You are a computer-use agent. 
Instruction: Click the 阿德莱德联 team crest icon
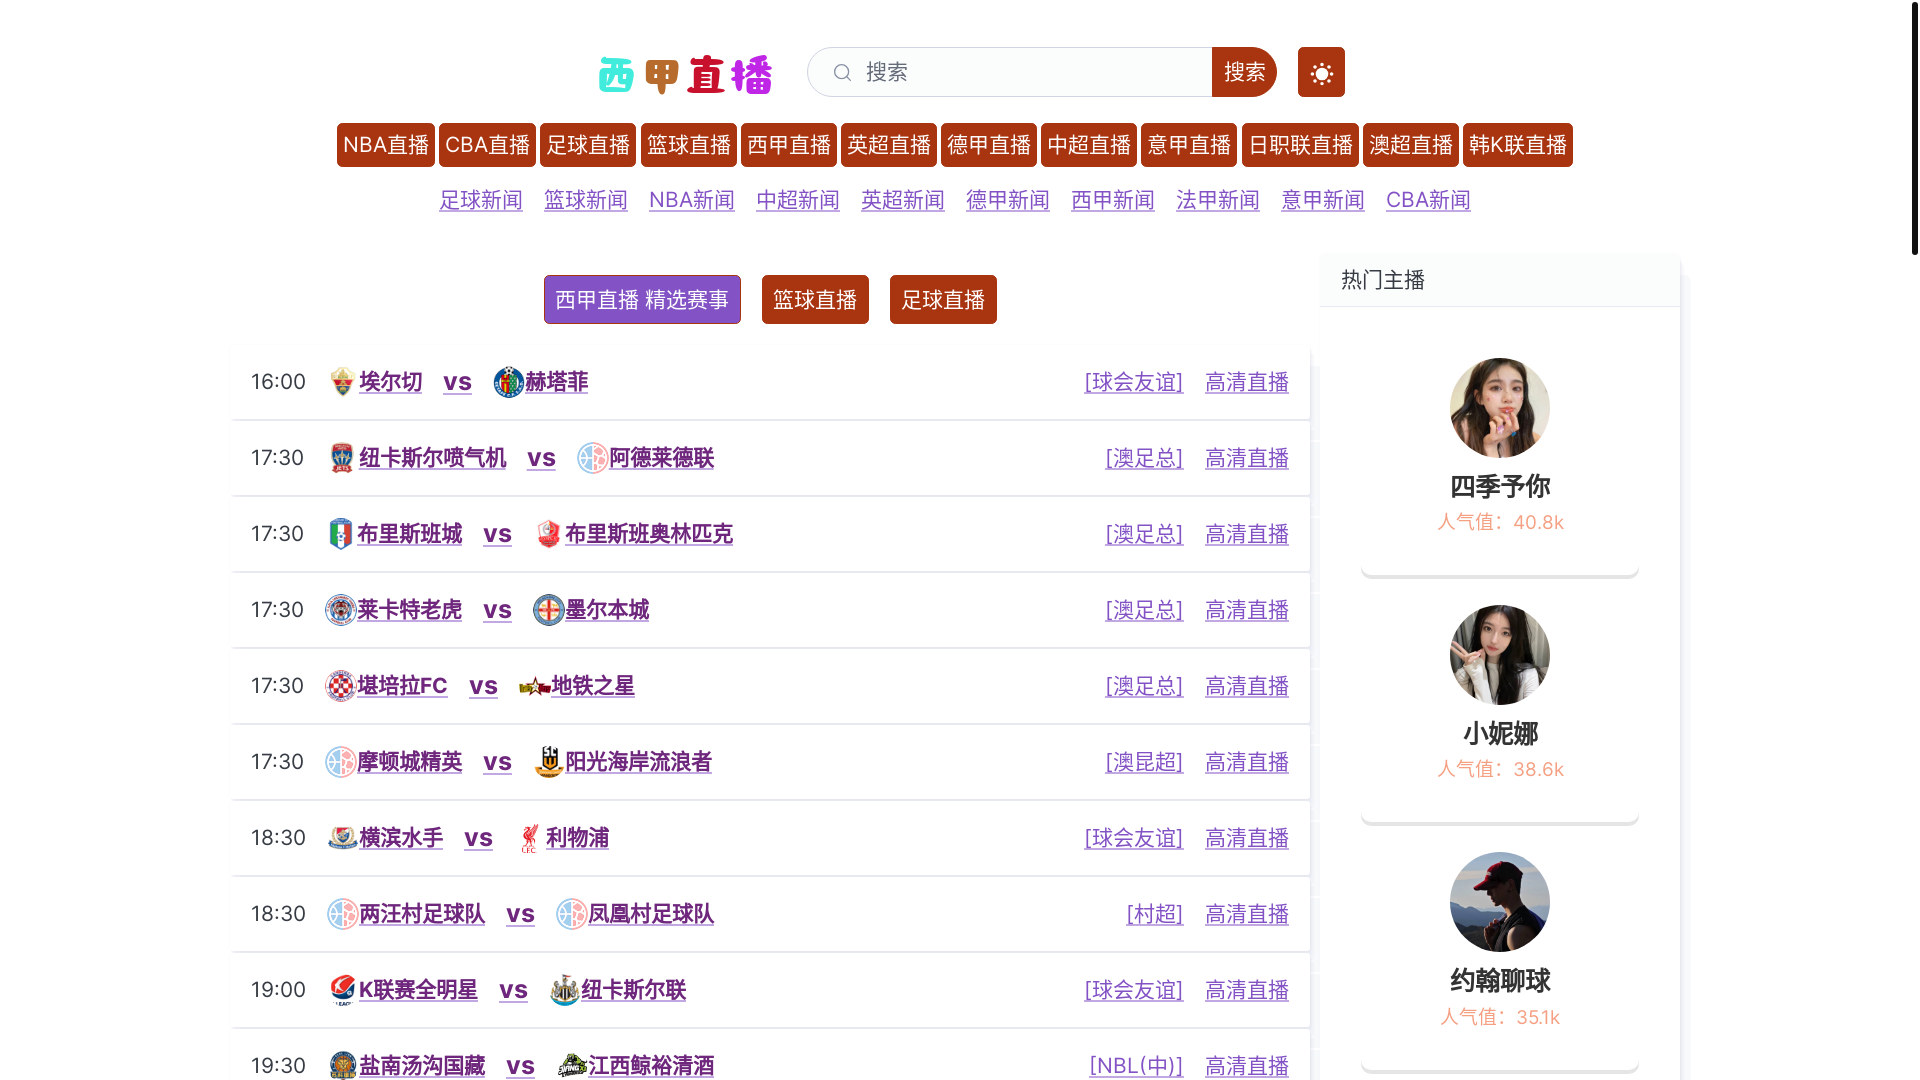coord(592,458)
